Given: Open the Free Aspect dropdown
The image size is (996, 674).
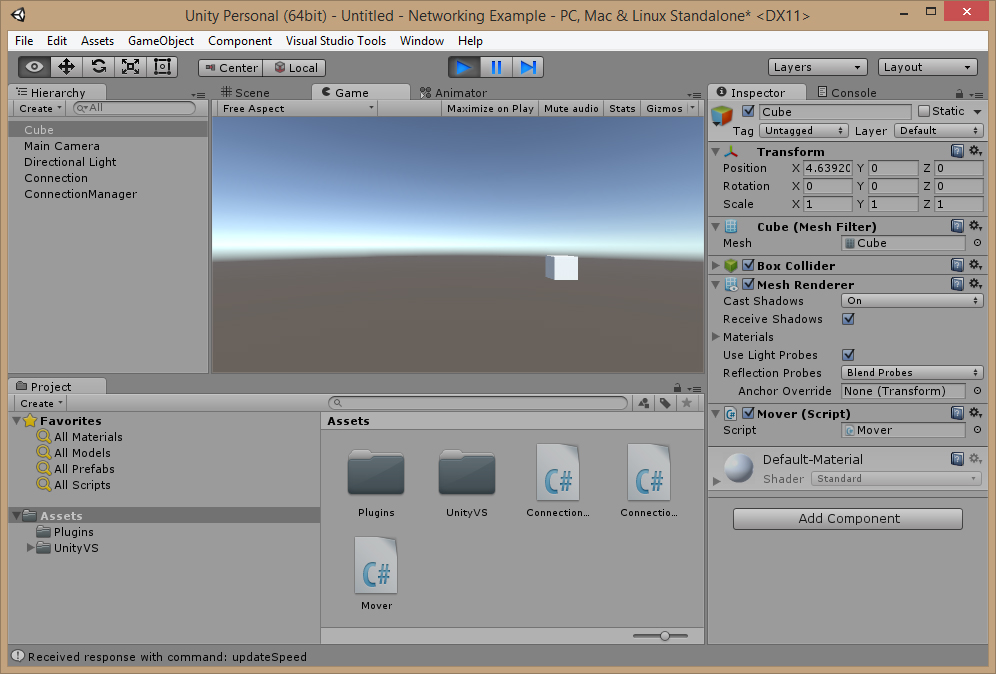Looking at the screenshot, I should (298, 109).
